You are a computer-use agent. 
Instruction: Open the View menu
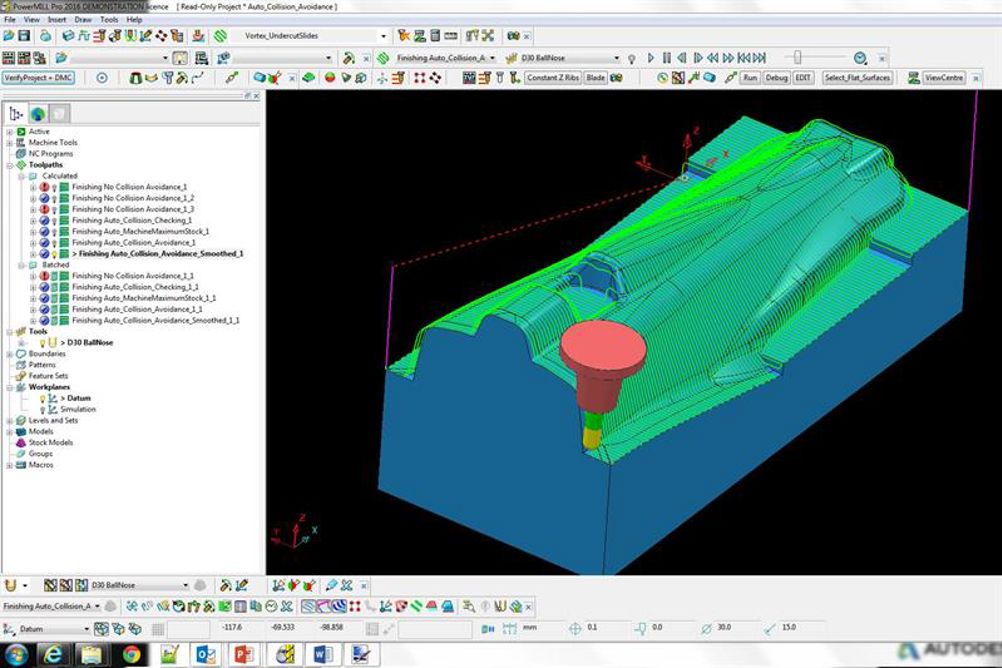pyautogui.click(x=31, y=20)
